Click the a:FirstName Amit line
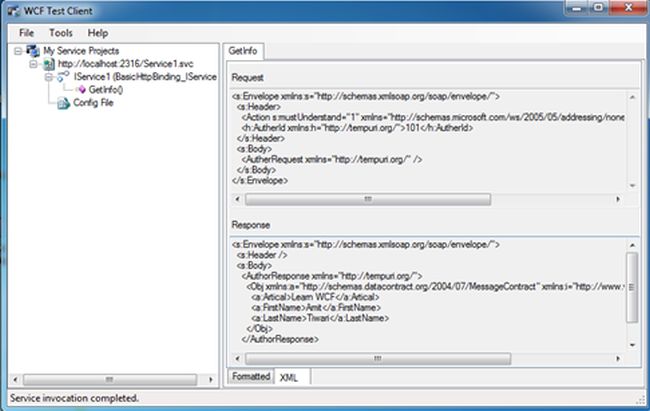Image resolution: width=650 pixels, height=411 pixels. click(316, 307)
